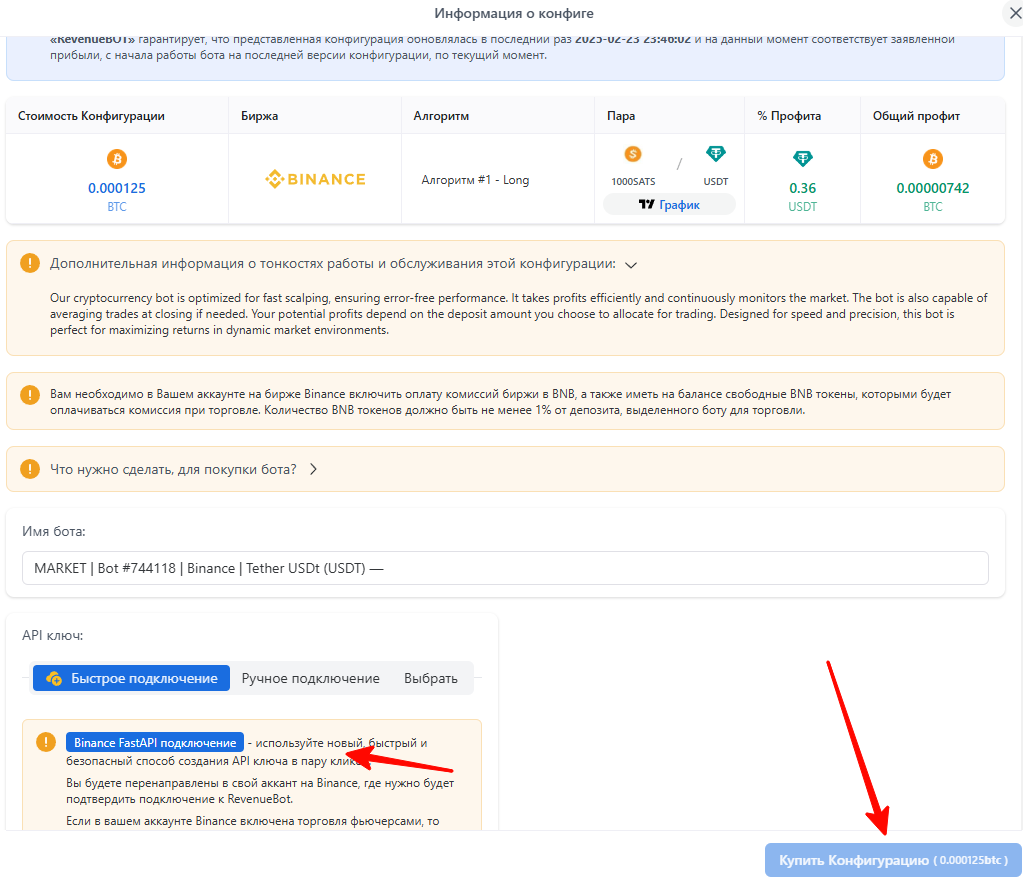
Task: Expand Что нужно сделать, для покупки бота
Action: (313, 469)
